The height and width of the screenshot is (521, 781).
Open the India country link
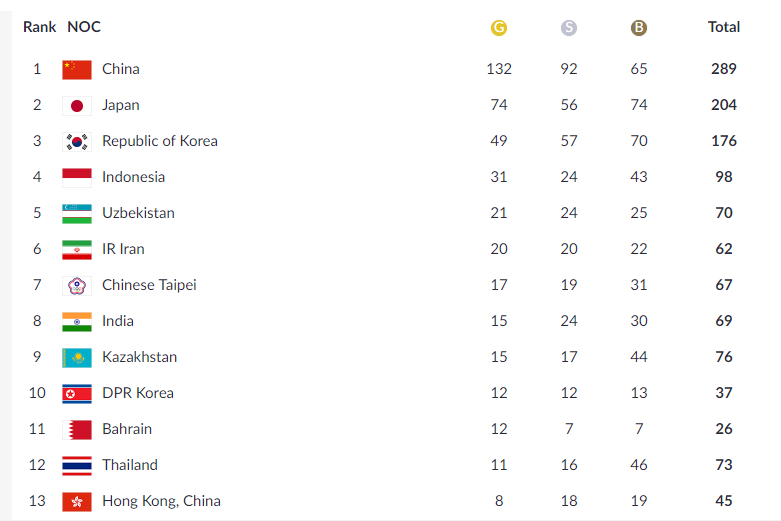coord(118,321)
